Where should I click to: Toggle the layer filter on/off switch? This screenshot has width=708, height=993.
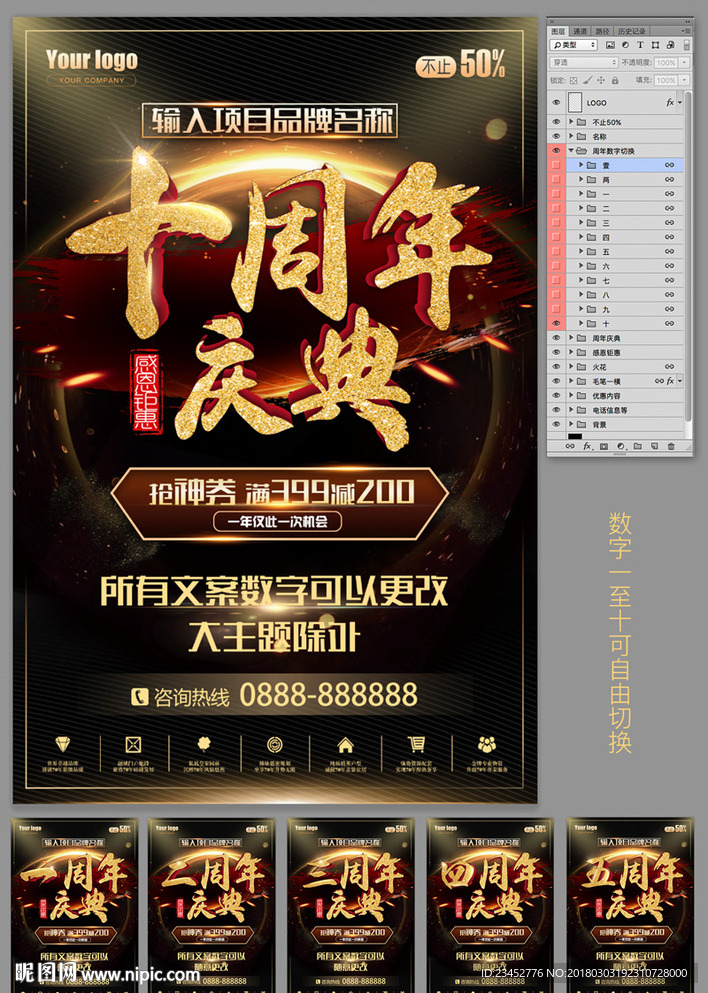point(687,45)
